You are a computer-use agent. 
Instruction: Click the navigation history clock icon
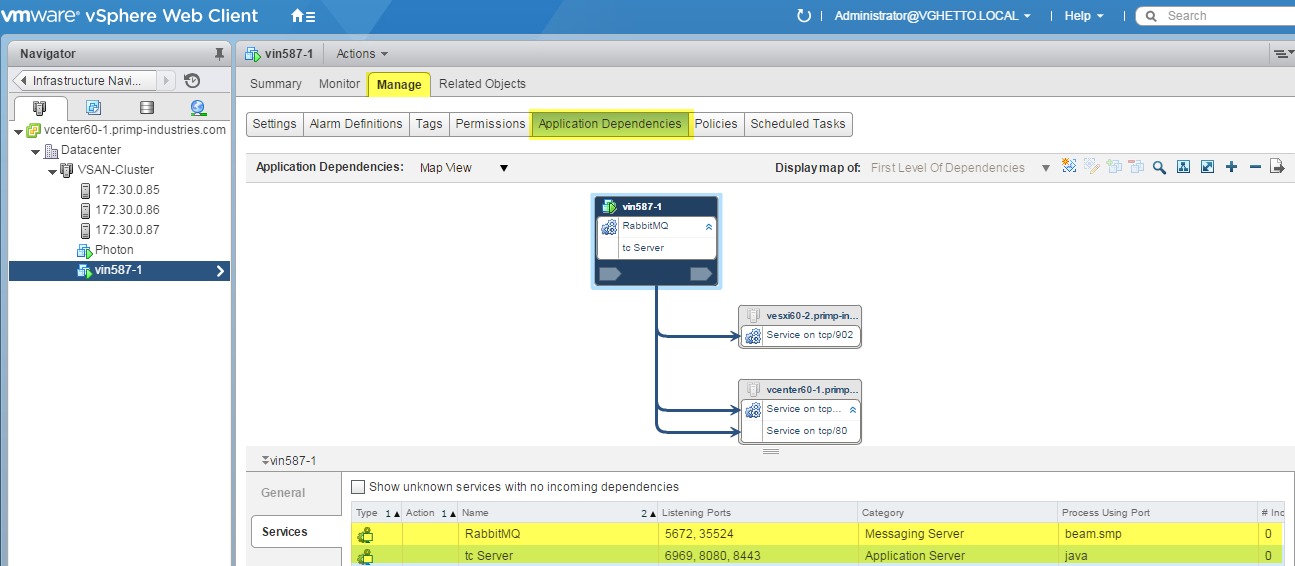coord(192,81)
